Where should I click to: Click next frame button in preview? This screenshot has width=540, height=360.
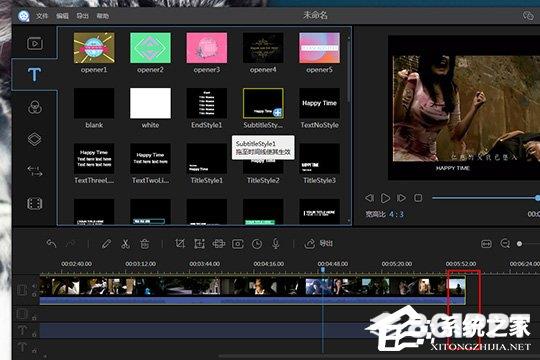pos(401,198)
